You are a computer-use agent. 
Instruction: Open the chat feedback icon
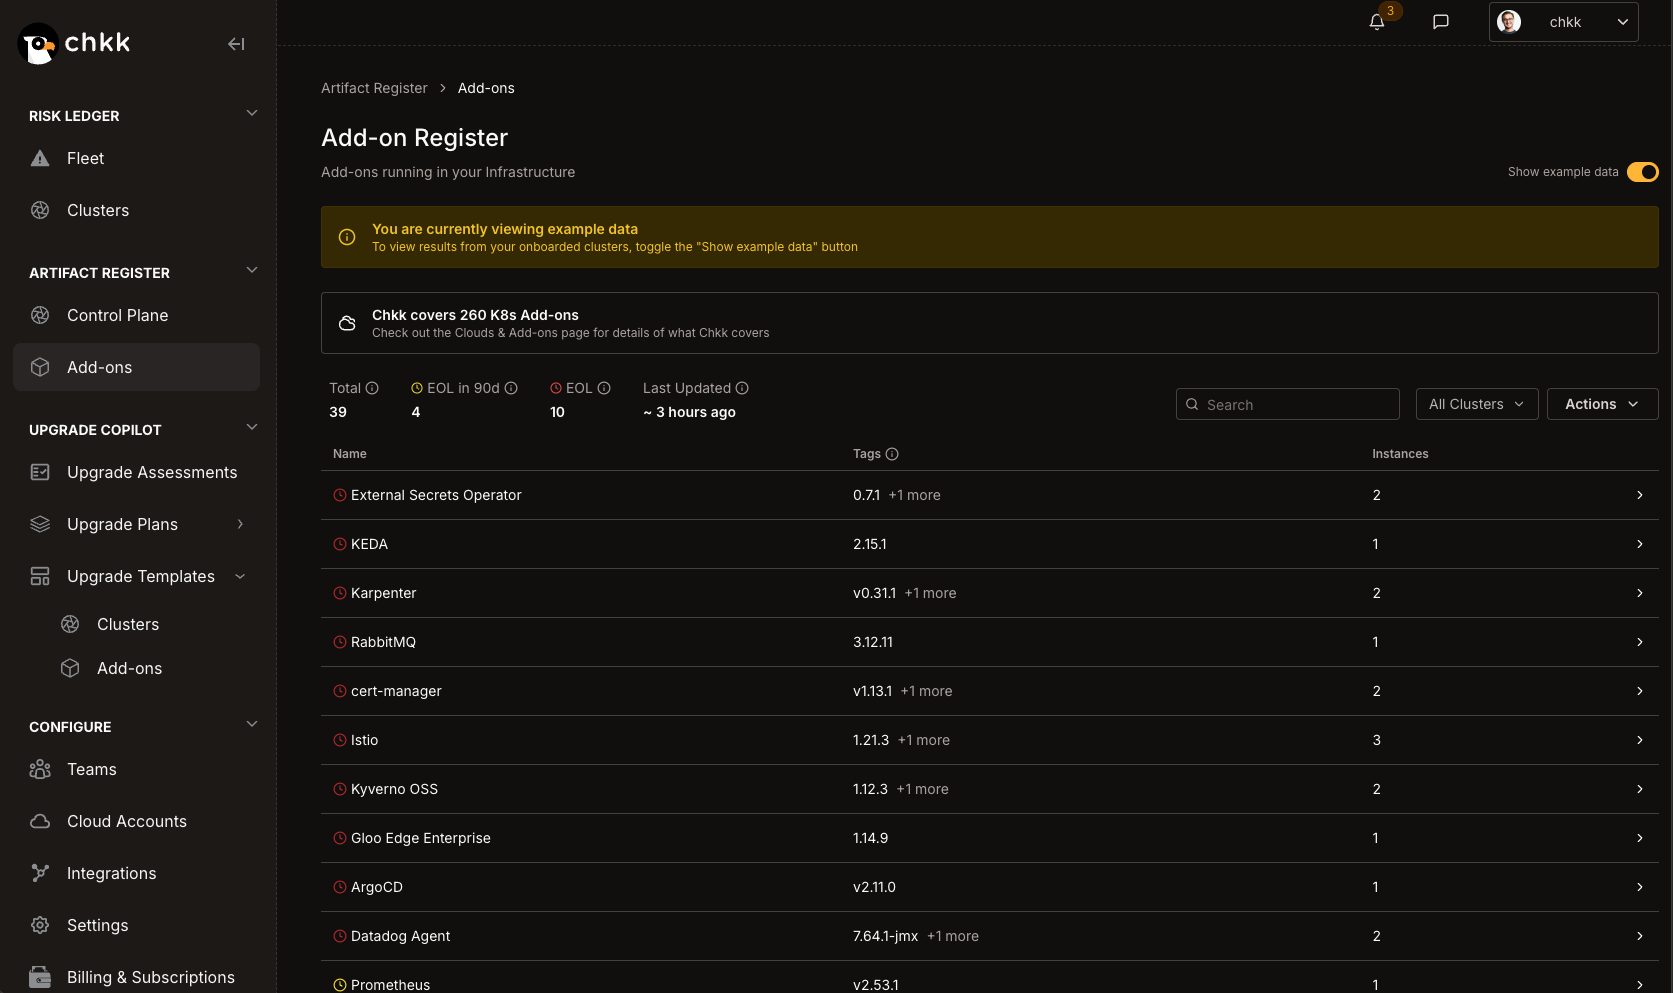click(x=1441, y=22)
